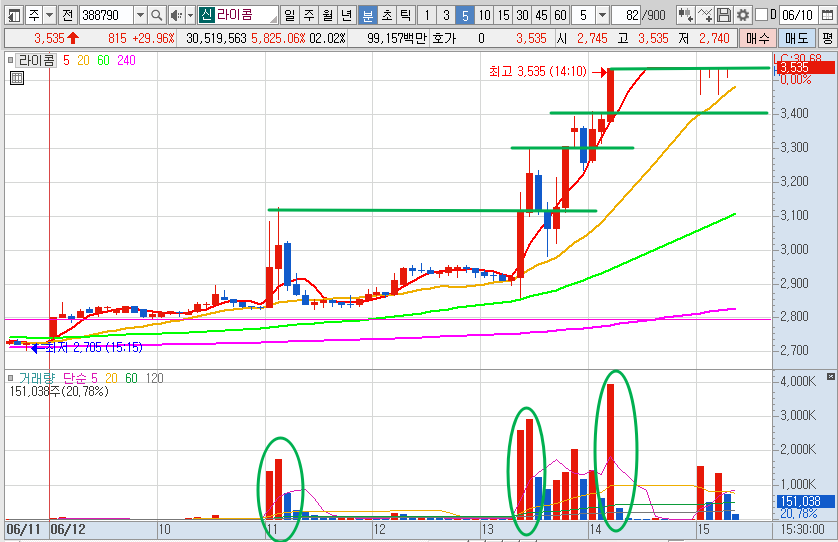
Task: Select the second 초 chart mode
Action: click(387, 15)
